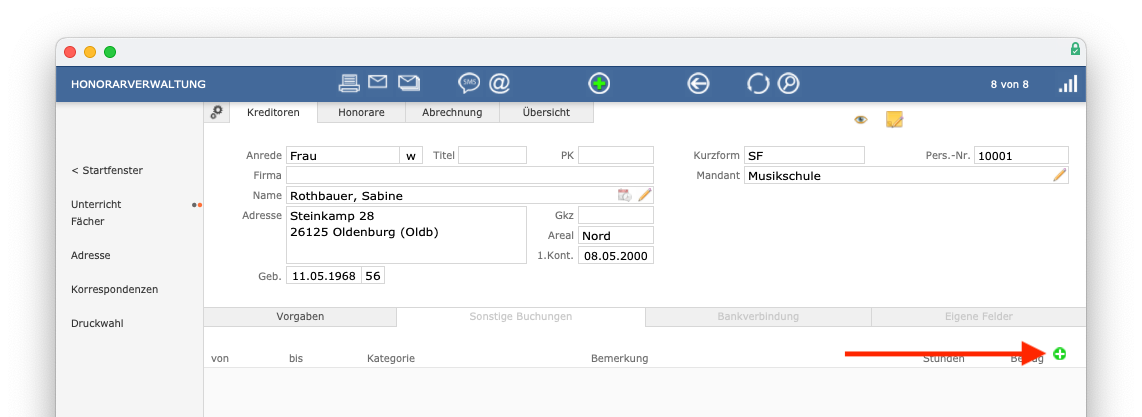Open the Eigene Felder subtab
Image resolution: width=1142 pixels, height=417 pixels.
click(x=978, y=317)
